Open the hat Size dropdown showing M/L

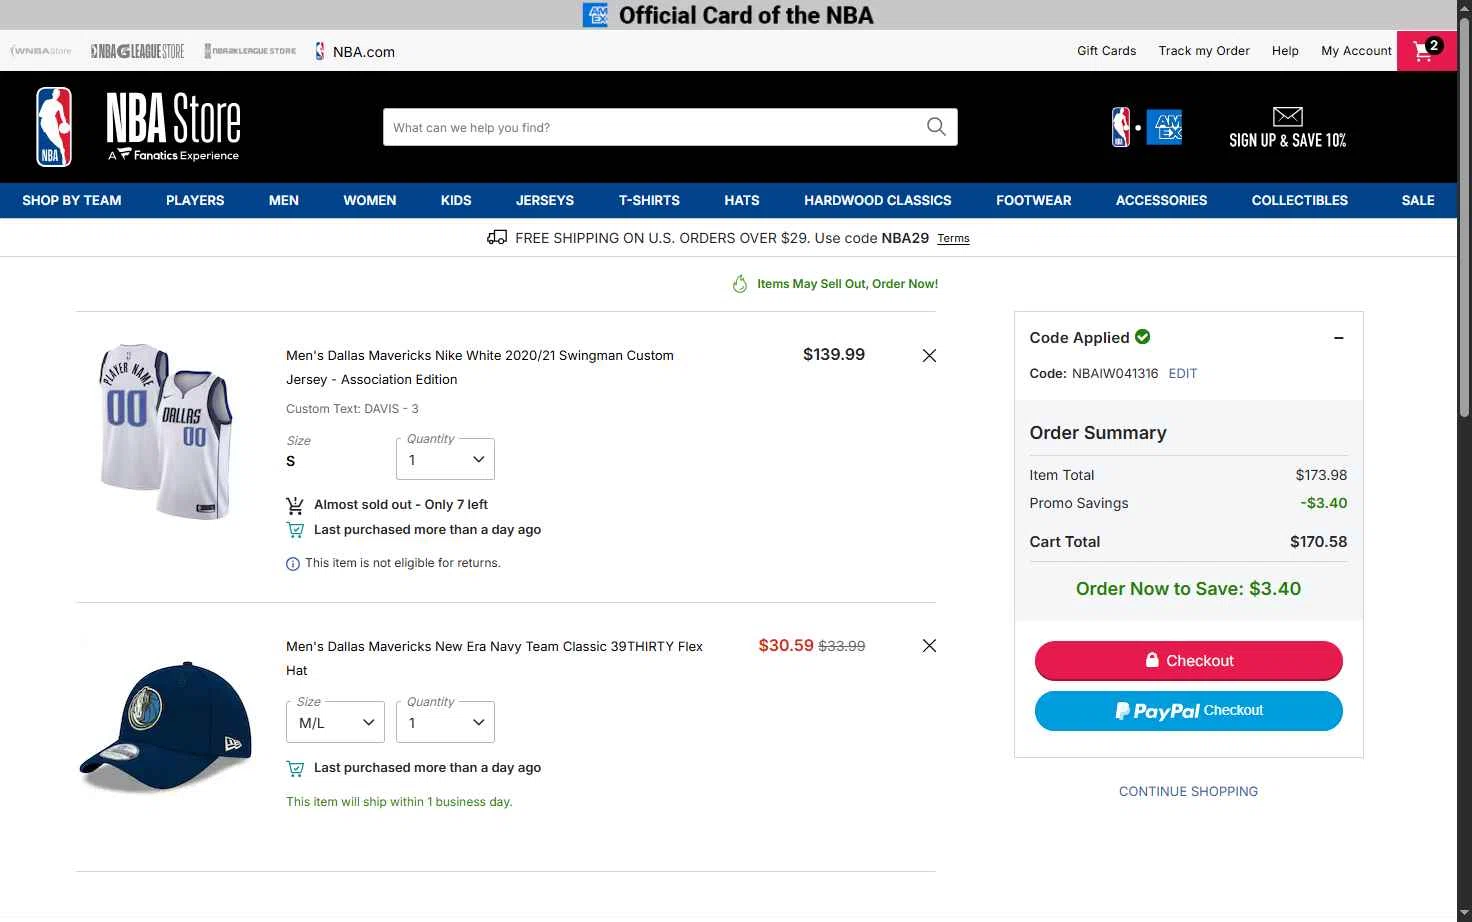[x=335, y=723]
